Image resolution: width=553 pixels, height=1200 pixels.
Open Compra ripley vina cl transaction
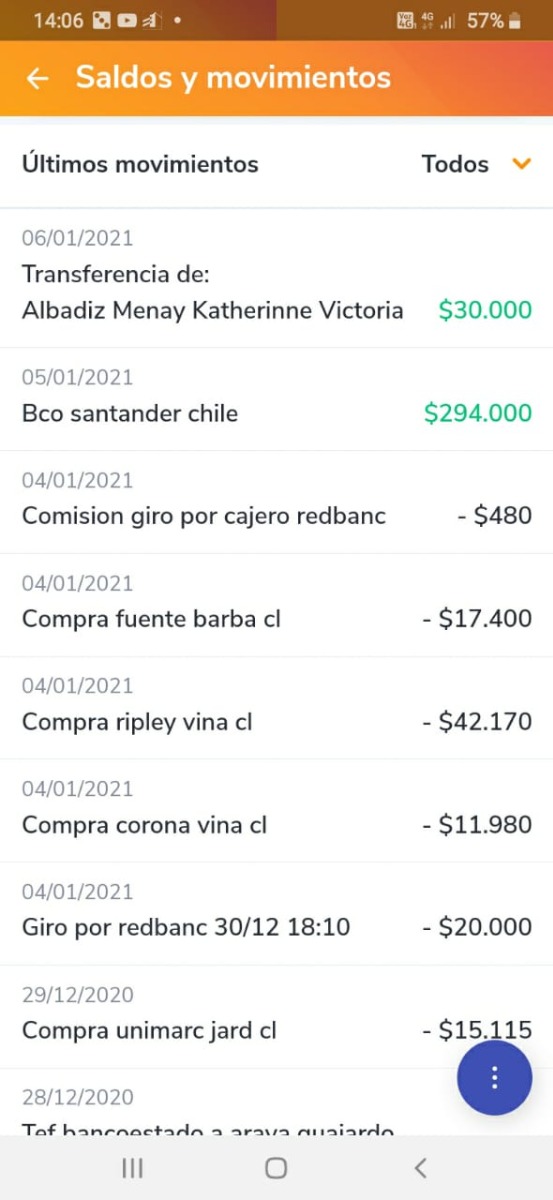click(x=276, y=708)
